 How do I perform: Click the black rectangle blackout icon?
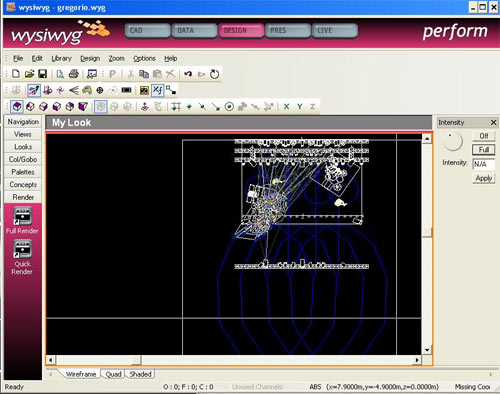(x=126, y=90)
